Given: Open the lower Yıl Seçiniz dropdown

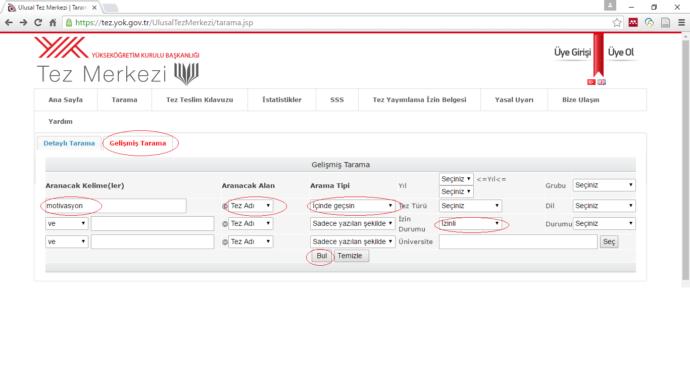Looking at the screenshot, I should tap(456, 192).
